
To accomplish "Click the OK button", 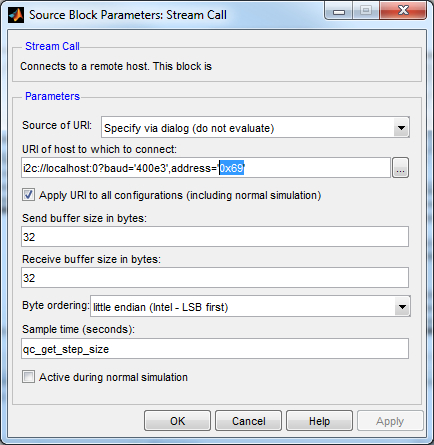I will [177, 421].
